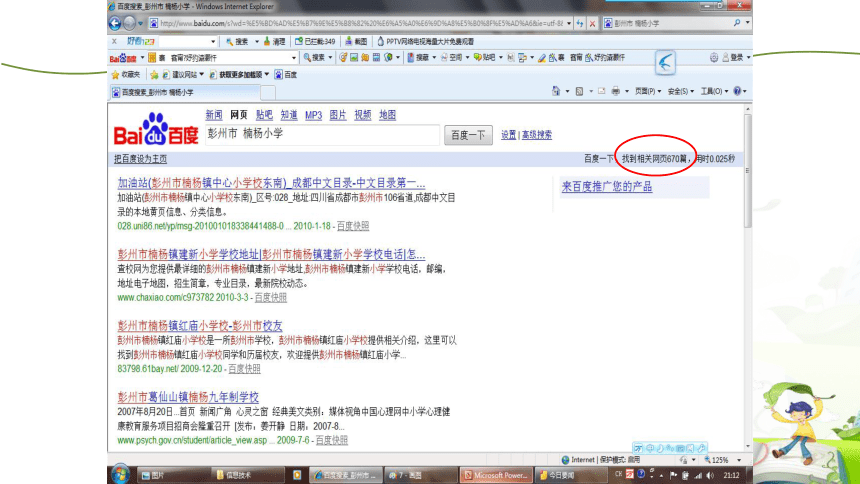This screenshot has width=860, height=484.
Task: Switch to Baidu 贴吧 tab
Action: point(264,115)
